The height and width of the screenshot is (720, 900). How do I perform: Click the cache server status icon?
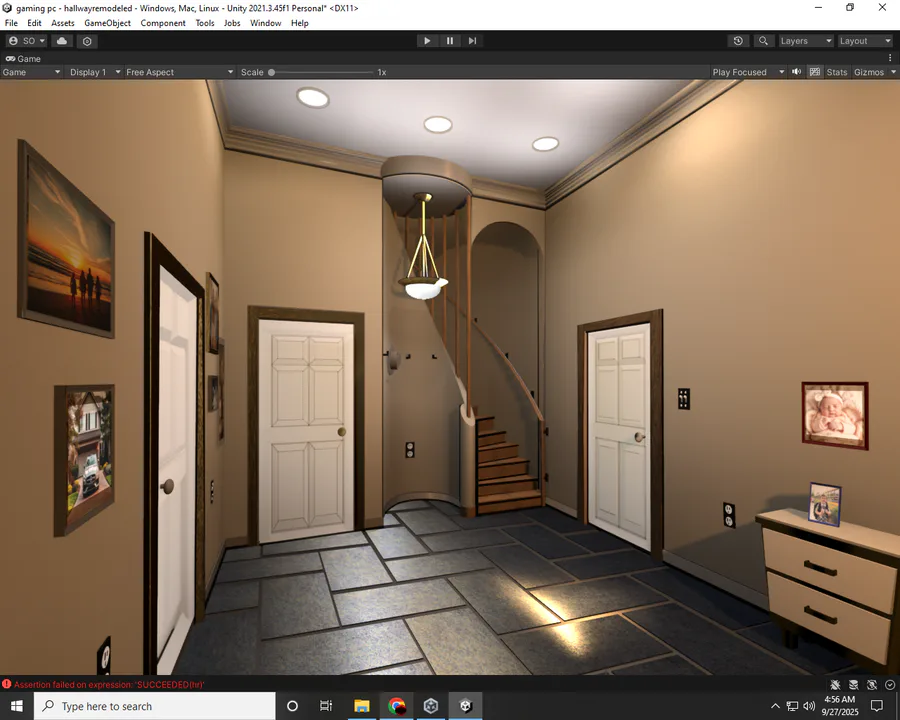(x=854, y=684)
